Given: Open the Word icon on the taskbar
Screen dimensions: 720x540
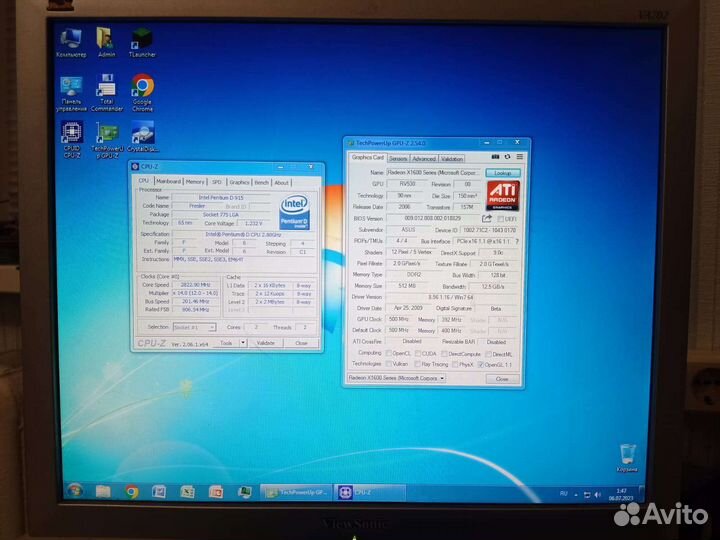Looking at the screenshot, I should pyautogui.click(x=159, y=492).
